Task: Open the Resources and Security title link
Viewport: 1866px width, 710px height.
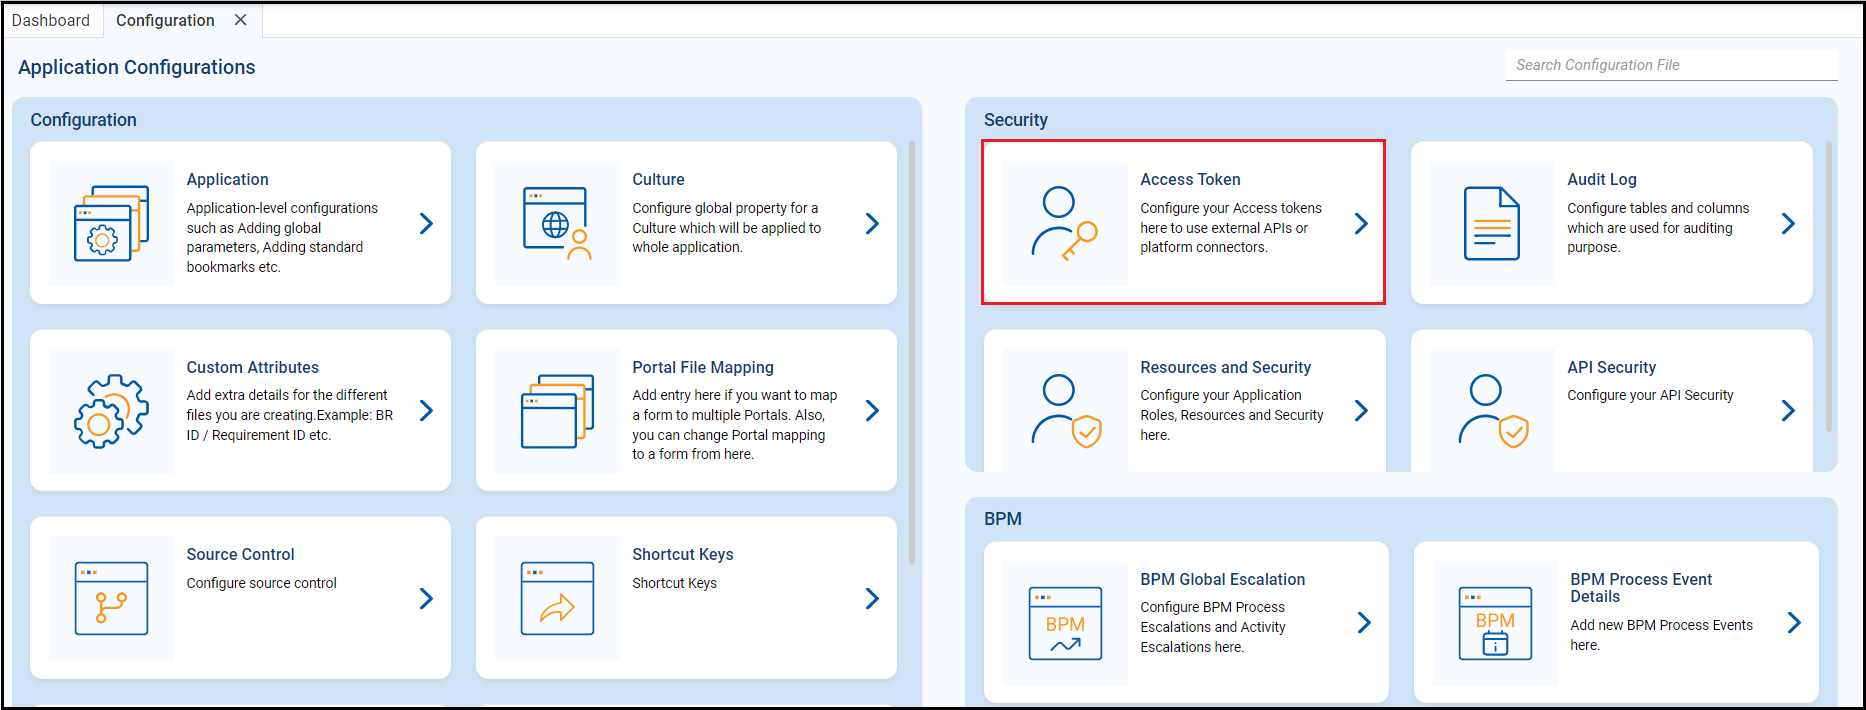Action: point(1225,367)
